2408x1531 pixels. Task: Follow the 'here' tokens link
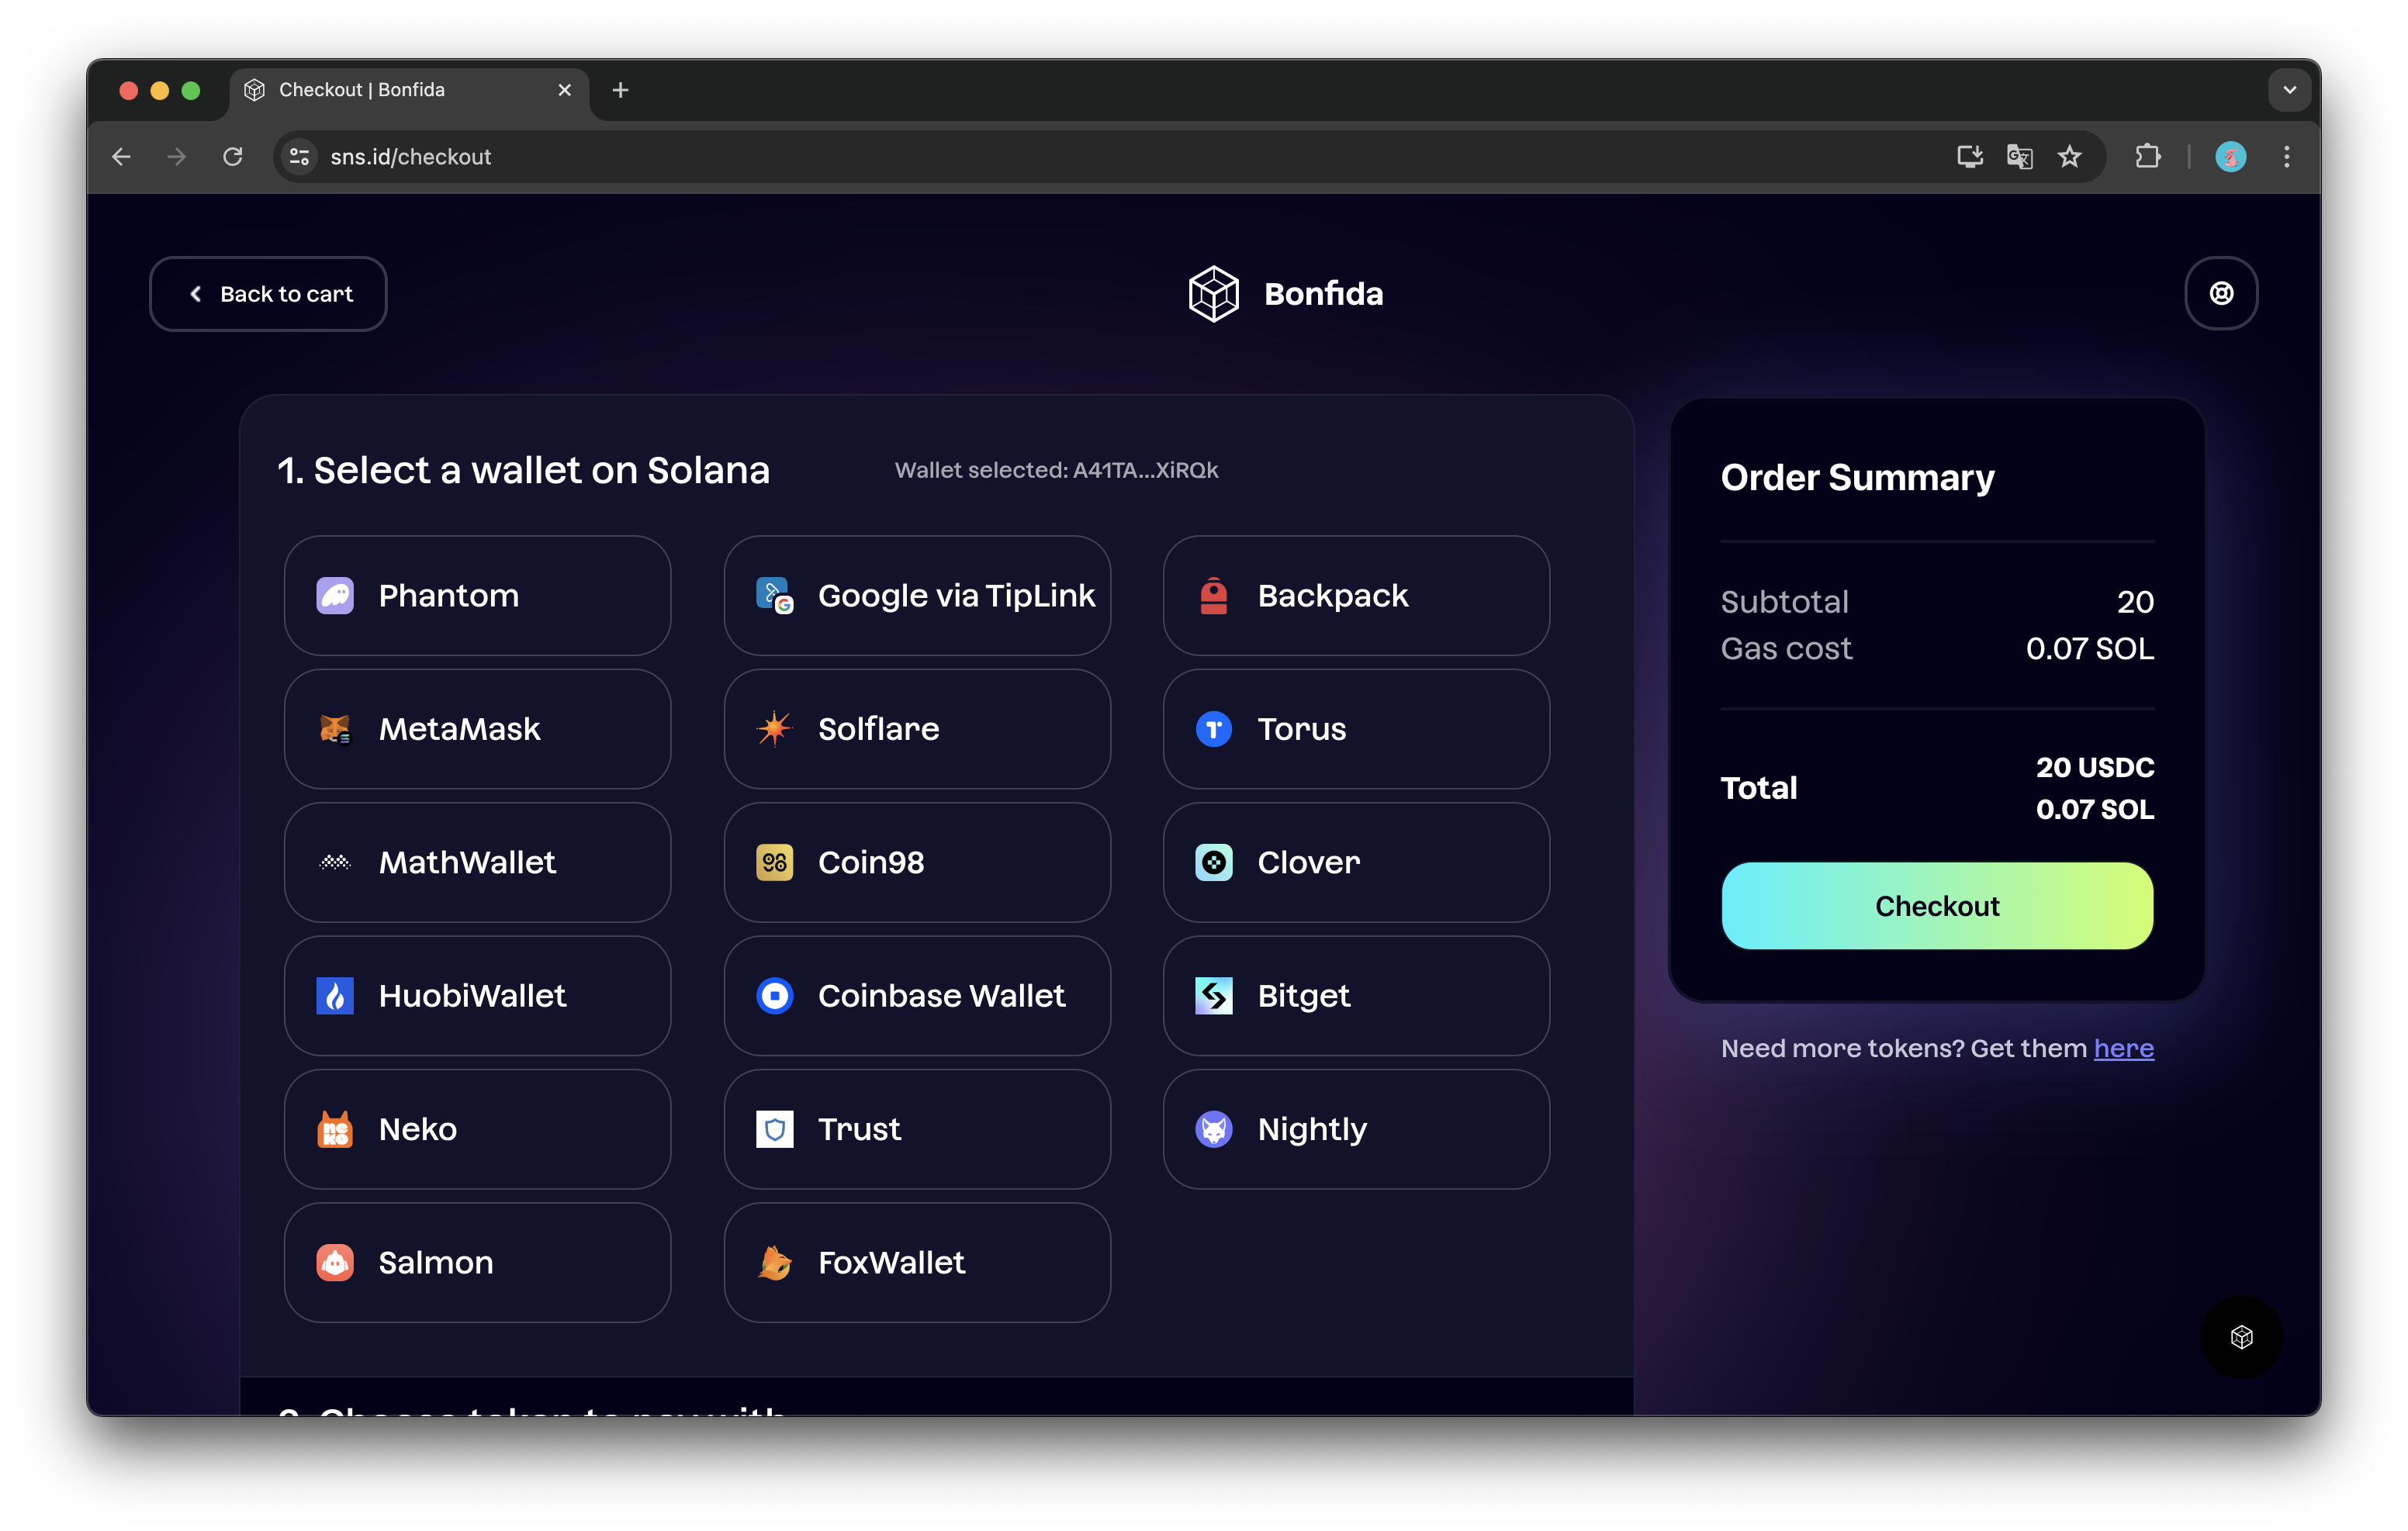point(2123,1048)
